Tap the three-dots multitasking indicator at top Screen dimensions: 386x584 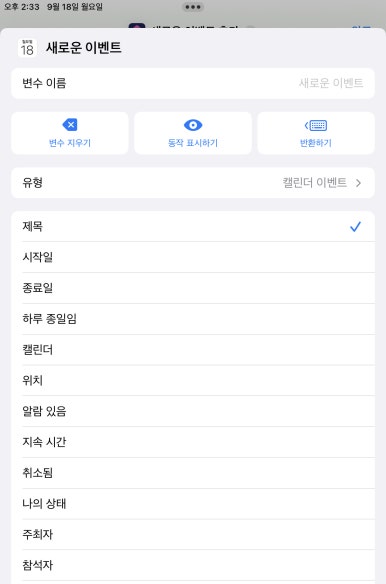(193, 7)
